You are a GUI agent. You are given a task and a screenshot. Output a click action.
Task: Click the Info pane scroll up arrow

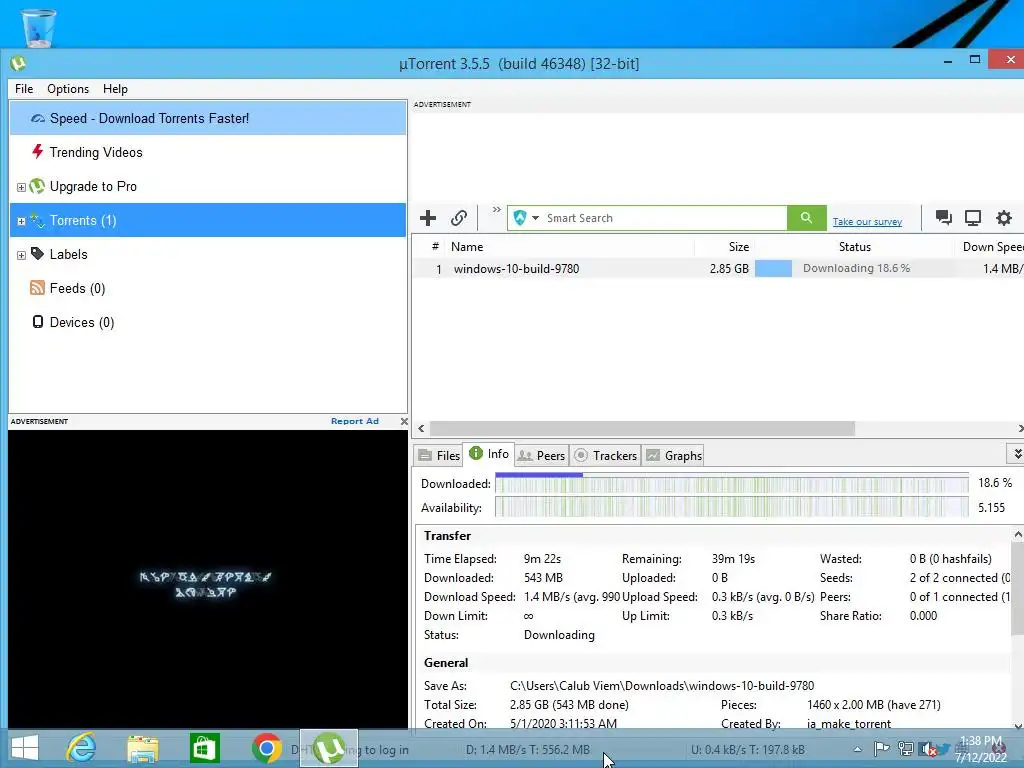pos(1017,535)
